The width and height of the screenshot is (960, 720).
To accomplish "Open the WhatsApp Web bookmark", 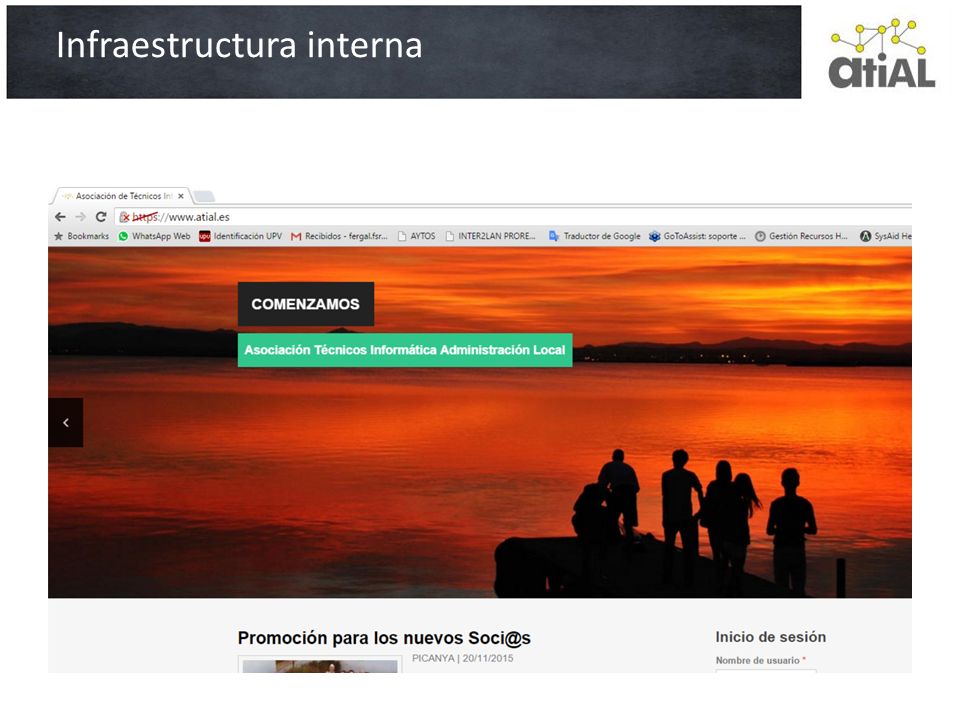I will point(154,236).
